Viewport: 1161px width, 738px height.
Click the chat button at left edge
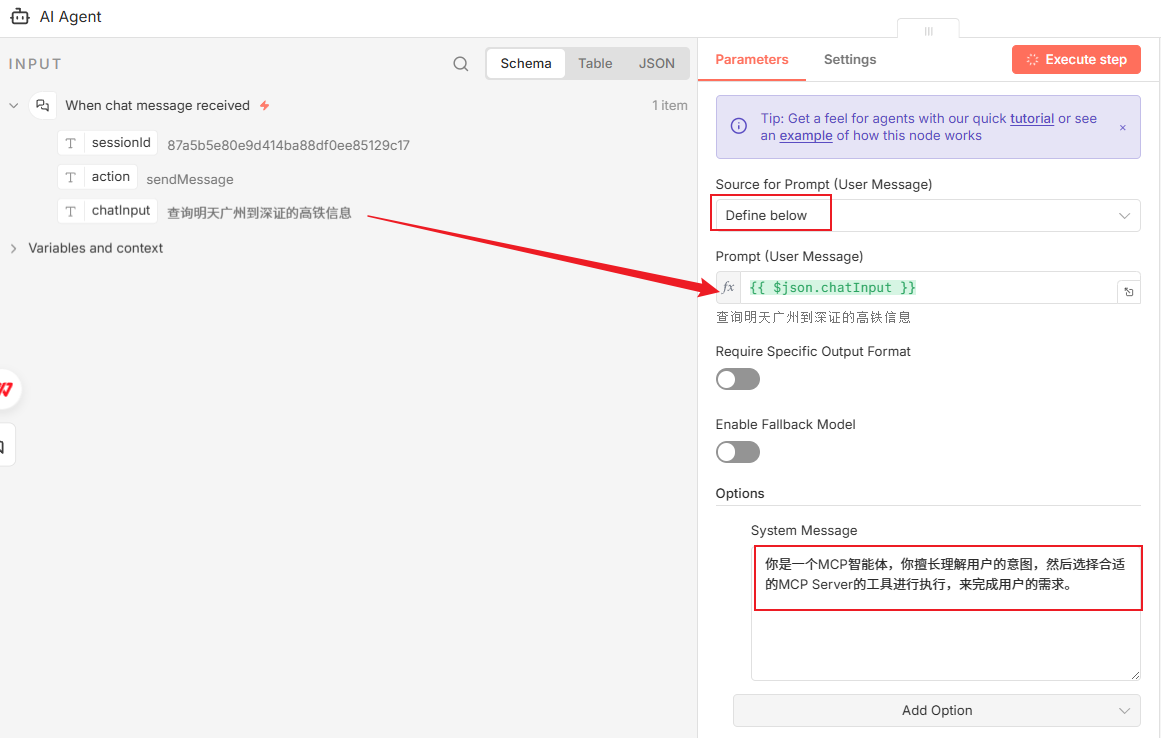4,446
